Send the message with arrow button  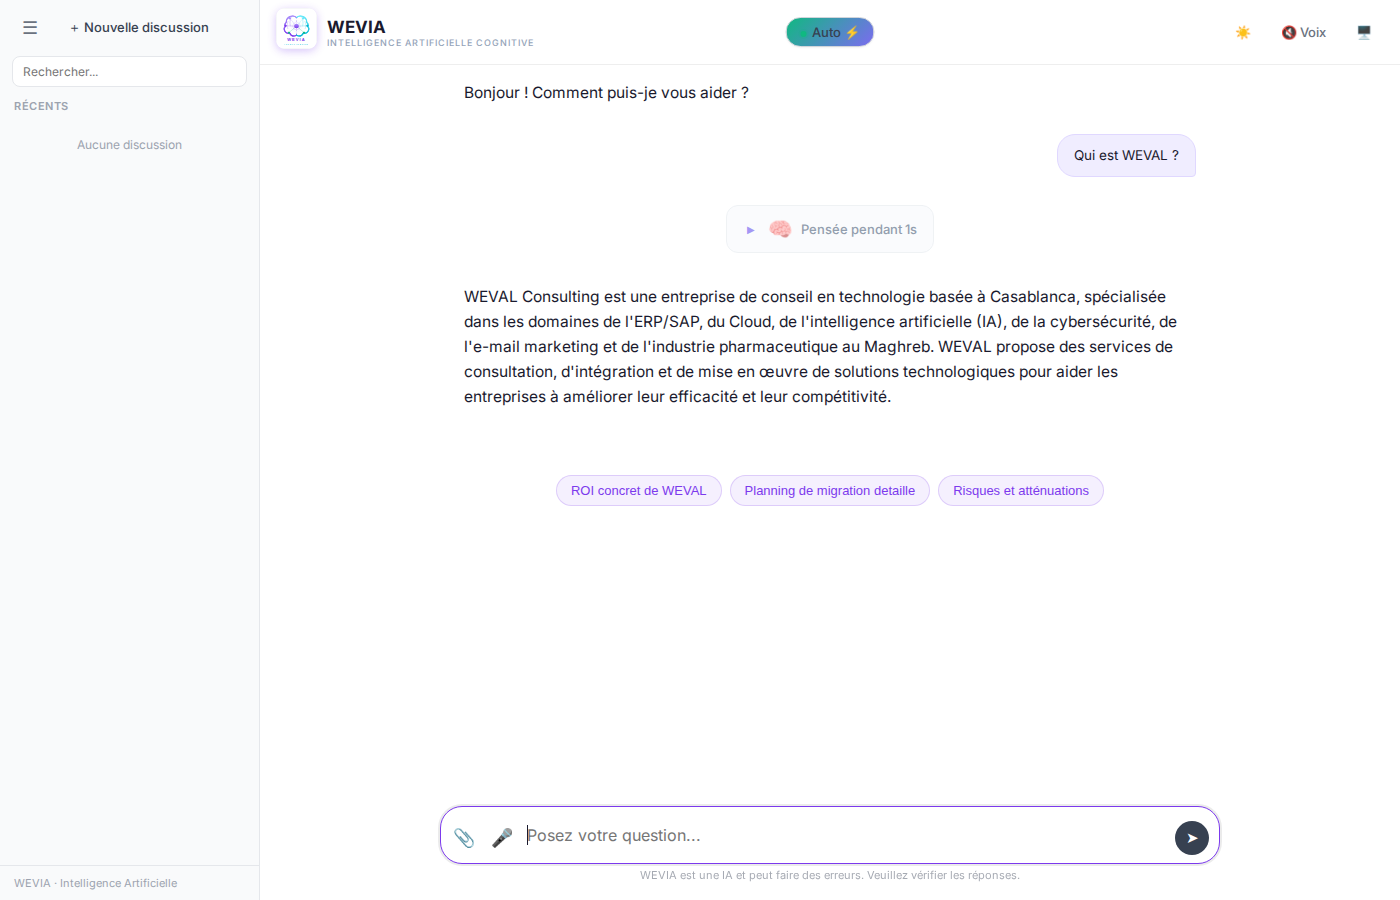1191,838
